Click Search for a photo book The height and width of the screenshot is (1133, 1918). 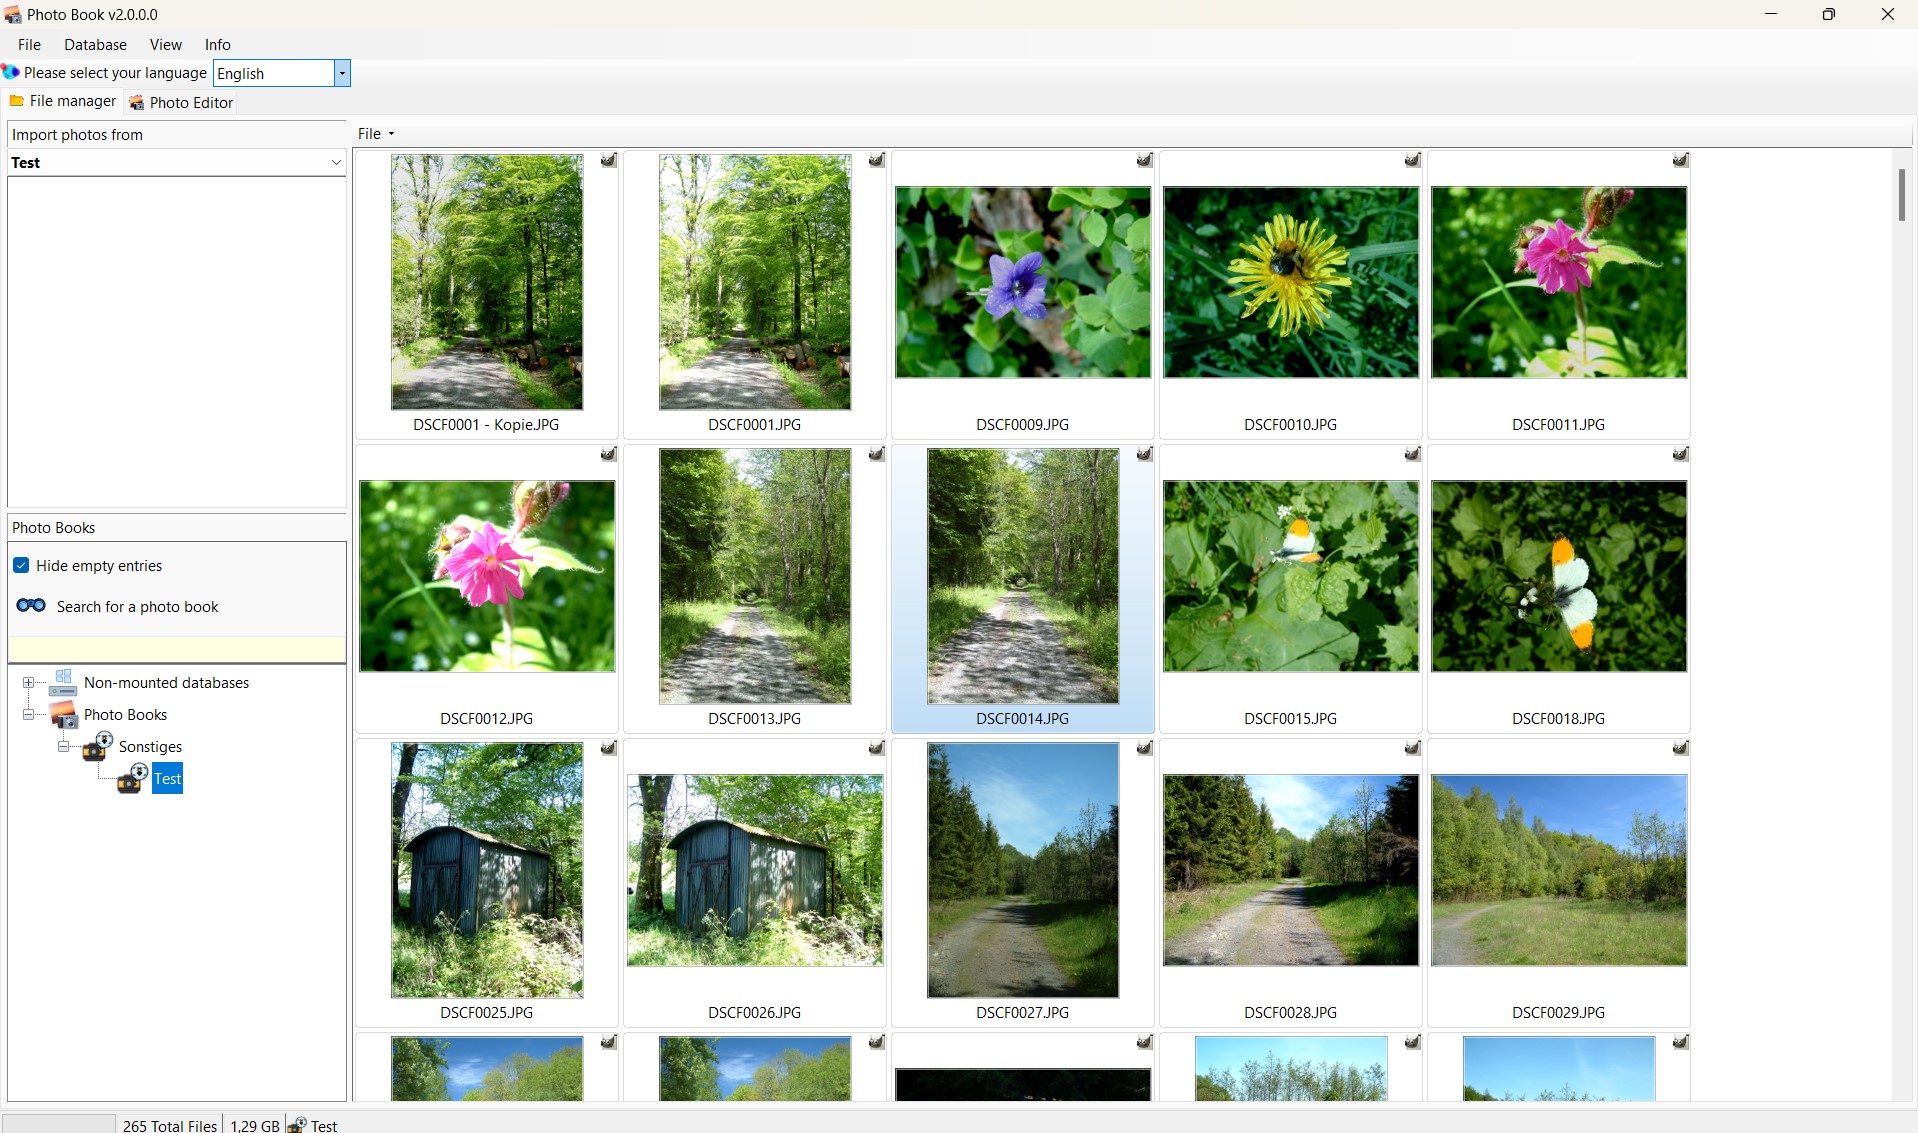point(137,607)
